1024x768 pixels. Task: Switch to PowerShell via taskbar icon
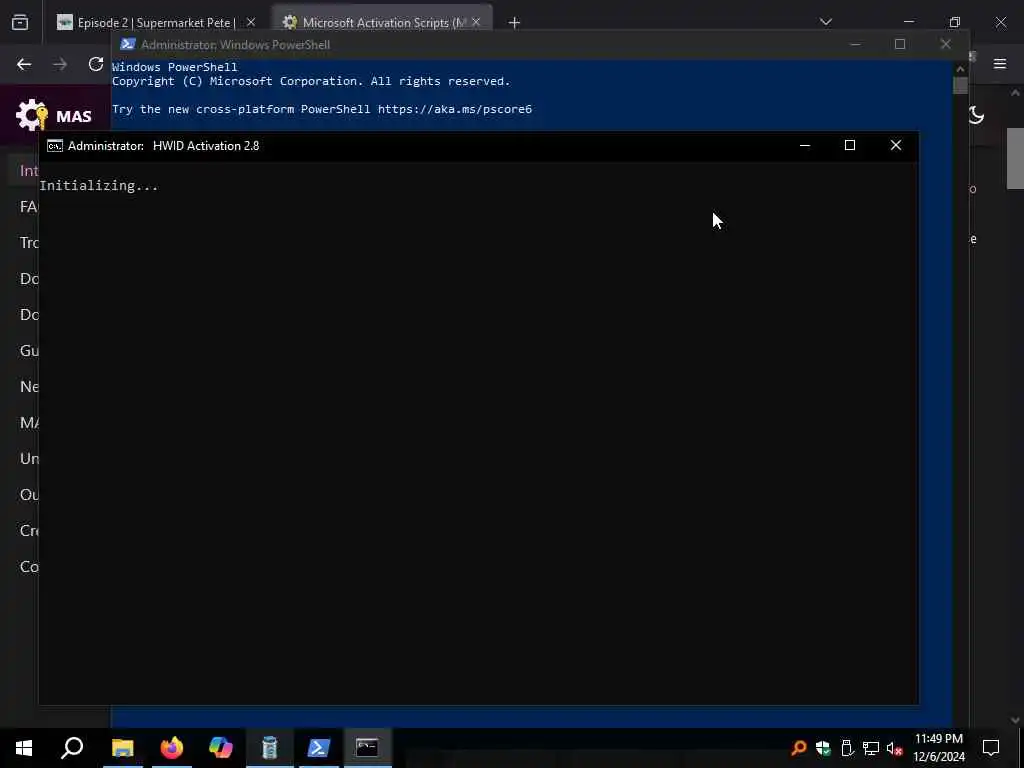click(319, 748)
